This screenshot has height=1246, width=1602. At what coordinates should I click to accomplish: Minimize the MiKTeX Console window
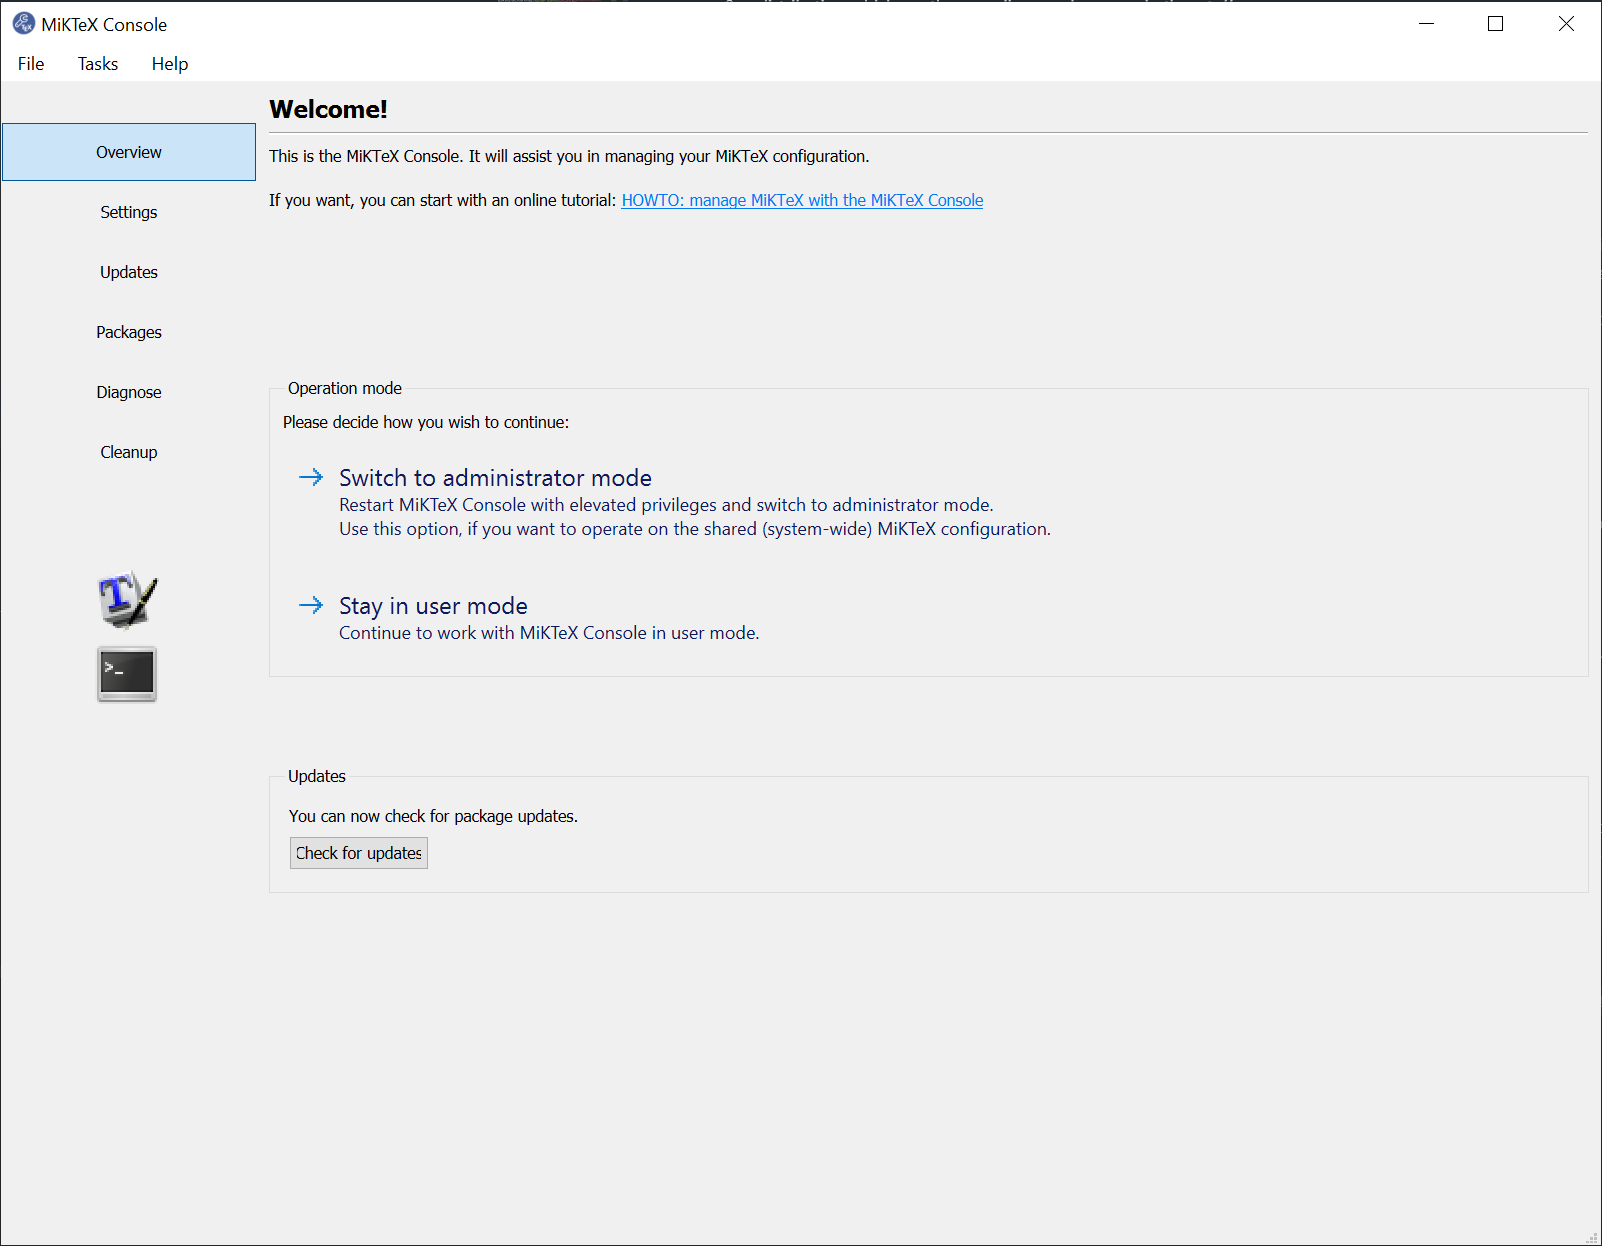(1427, 24)
